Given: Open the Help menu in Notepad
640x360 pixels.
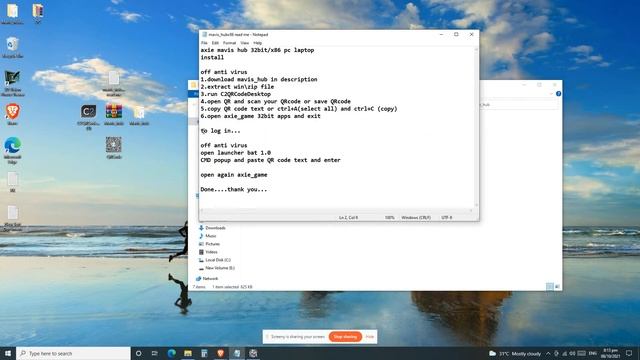Looking at the screenshot, I should 258,43.
